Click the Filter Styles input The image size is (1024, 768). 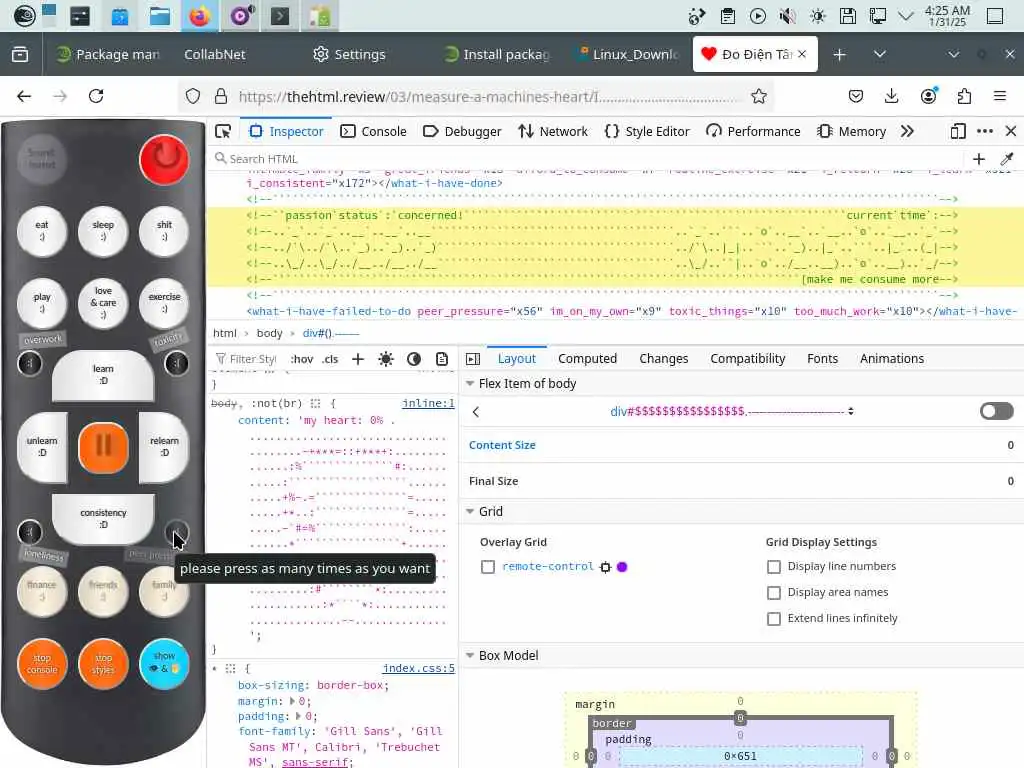(246, 359)
